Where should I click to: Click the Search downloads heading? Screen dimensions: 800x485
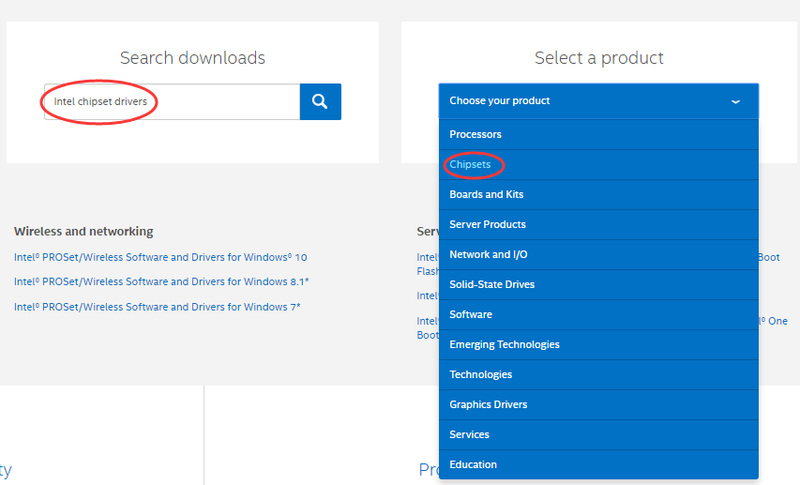pyautogui.click(x=192, y=58)
